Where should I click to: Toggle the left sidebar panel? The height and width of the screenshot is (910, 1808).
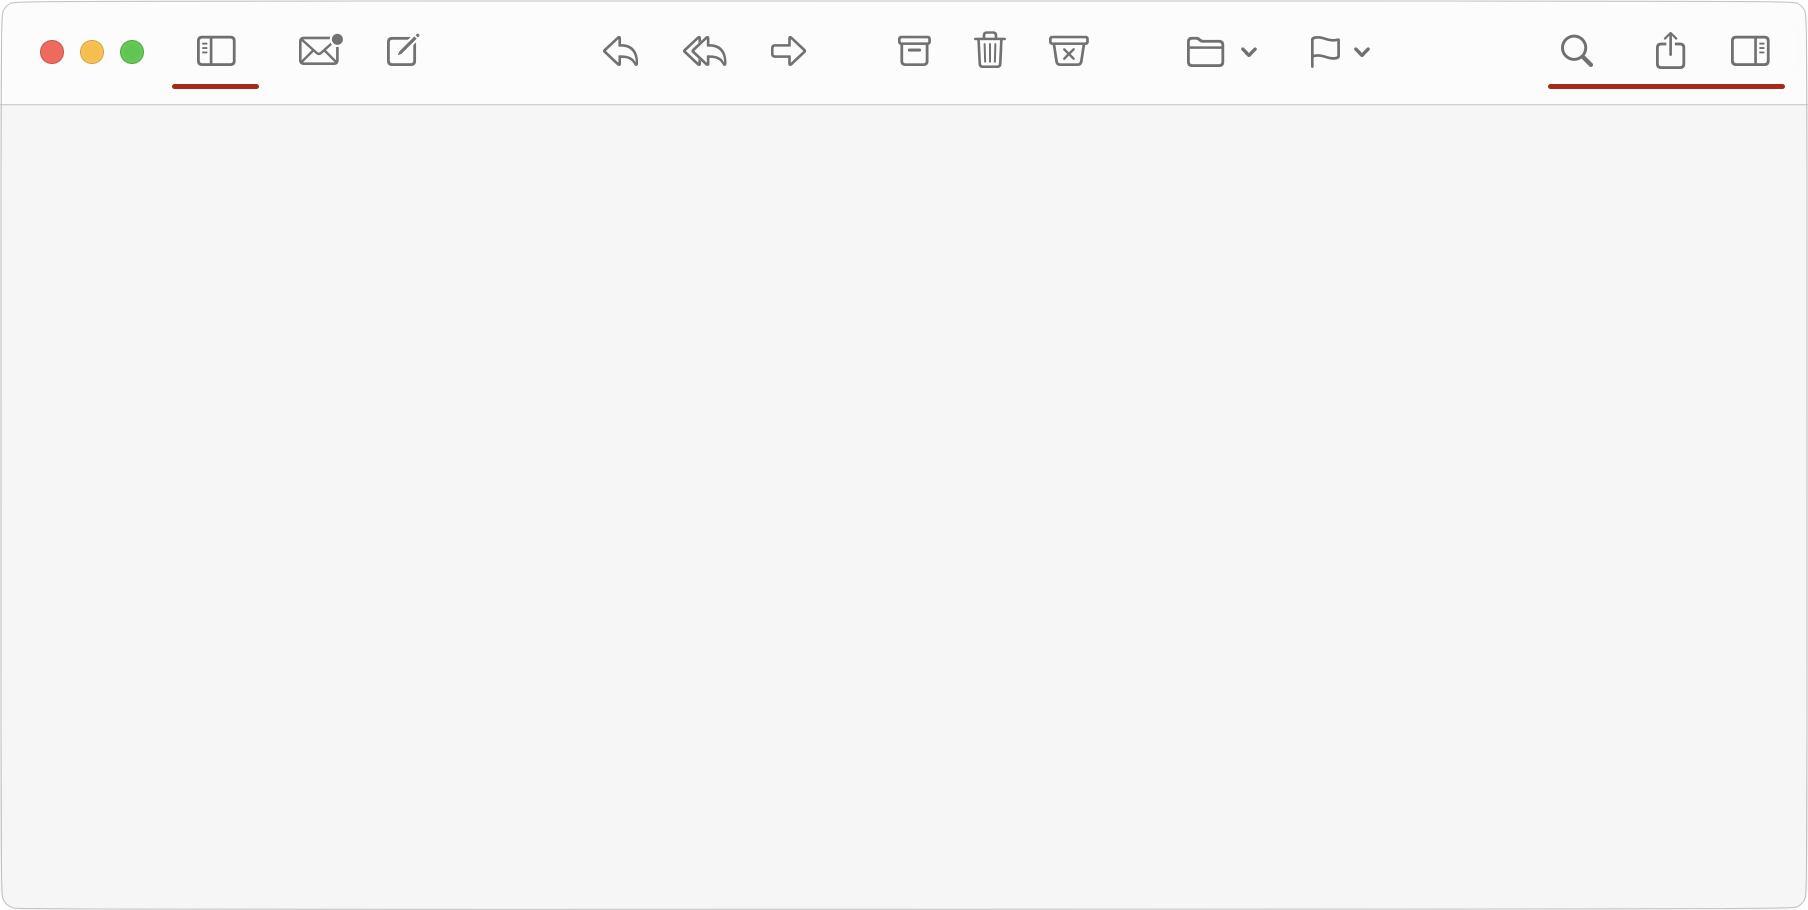(x=216, y=51)
